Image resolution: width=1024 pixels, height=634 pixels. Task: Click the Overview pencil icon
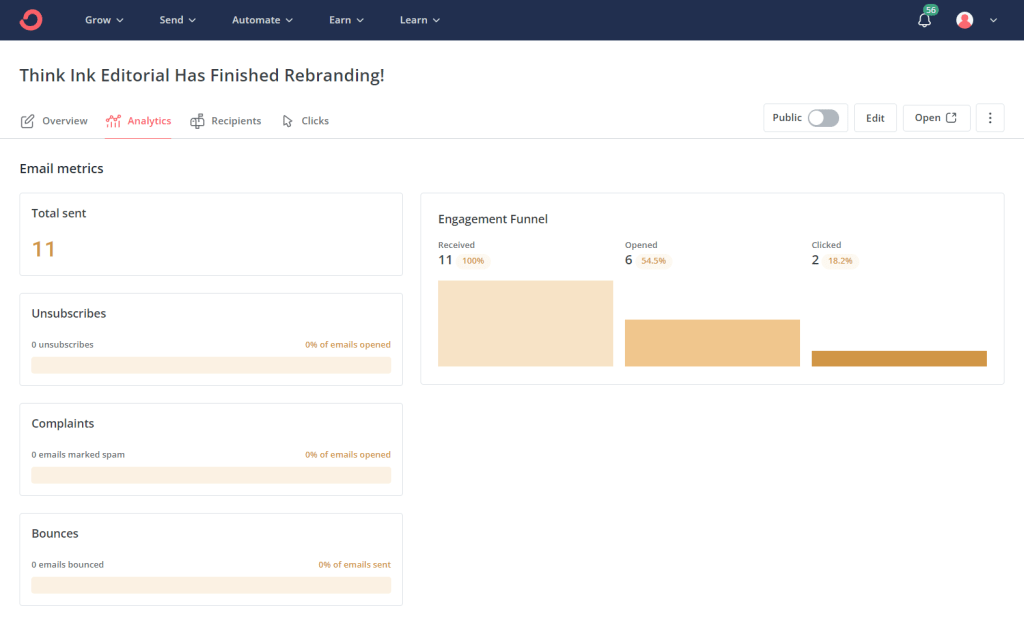click(x=28, y=121)
